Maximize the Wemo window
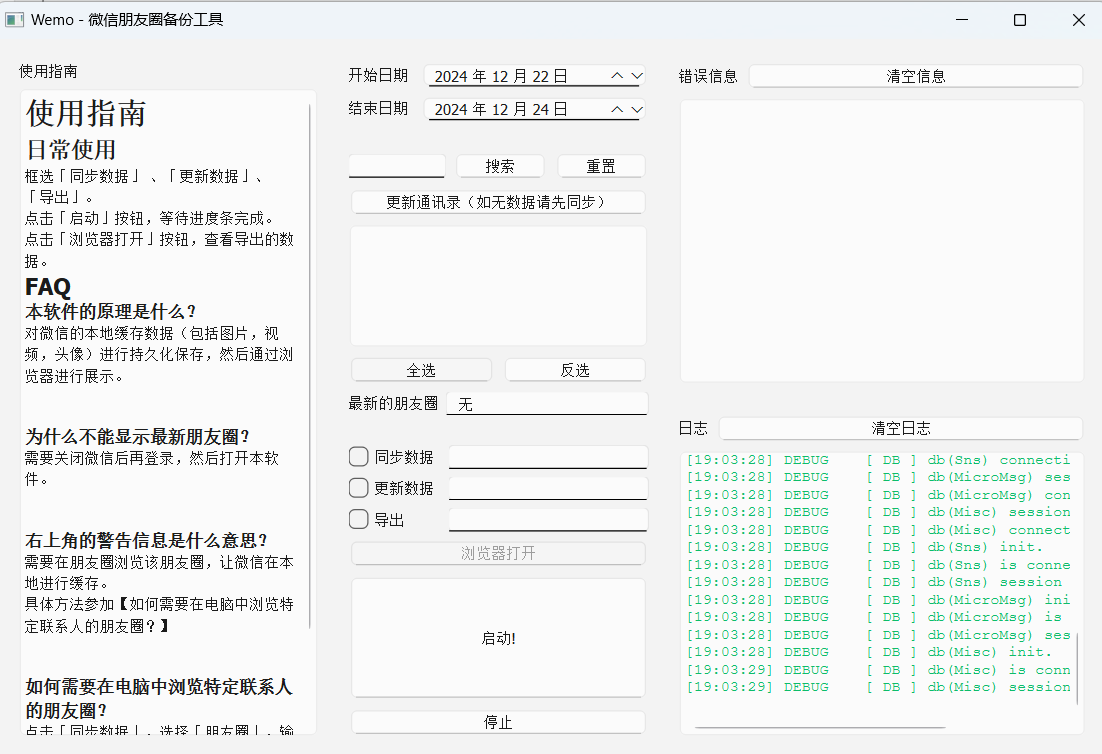Image resolution: width=1102 pixels, height=754 pixels. tap(1020, 20)
